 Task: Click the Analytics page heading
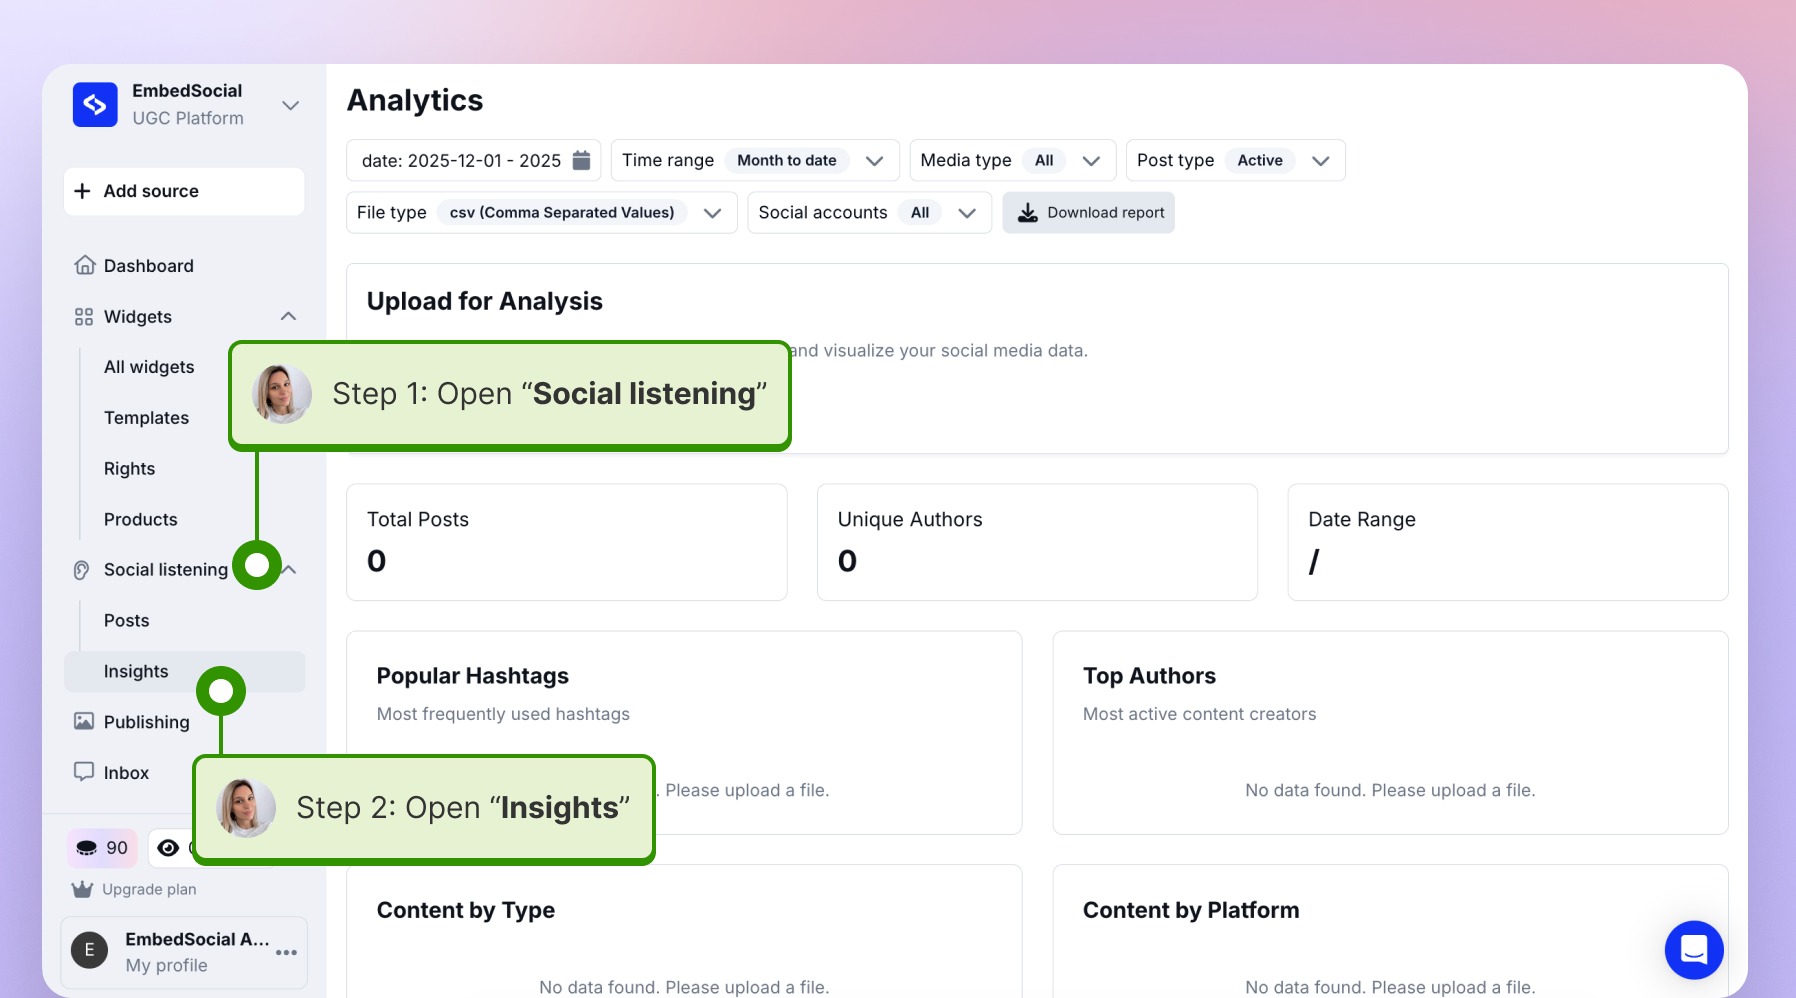[415, 100]
